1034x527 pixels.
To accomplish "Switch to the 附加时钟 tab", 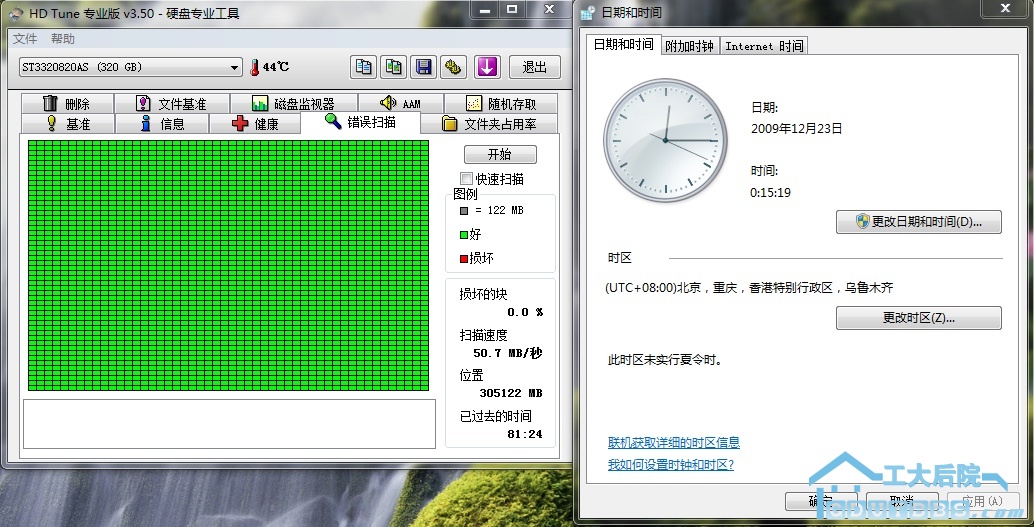I will click(690, 46).
